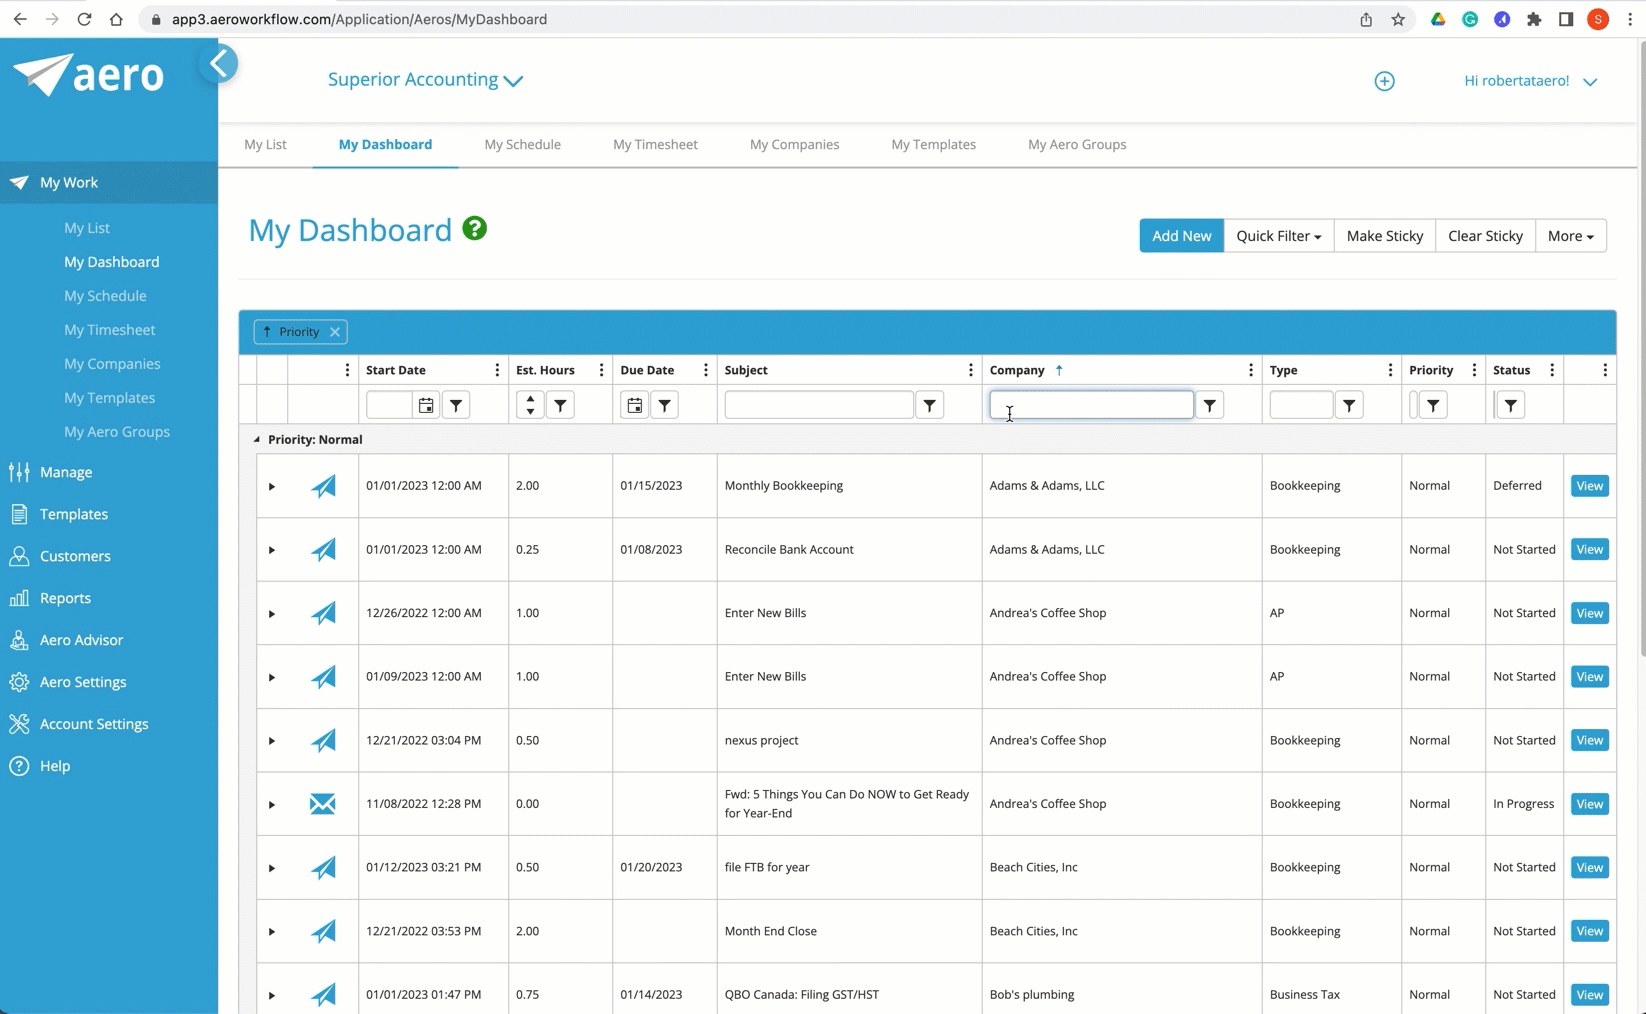This screenshot has width=1646, height=1014.
Task: Focus the Subject filter text box
Action: tap(818, 405)
